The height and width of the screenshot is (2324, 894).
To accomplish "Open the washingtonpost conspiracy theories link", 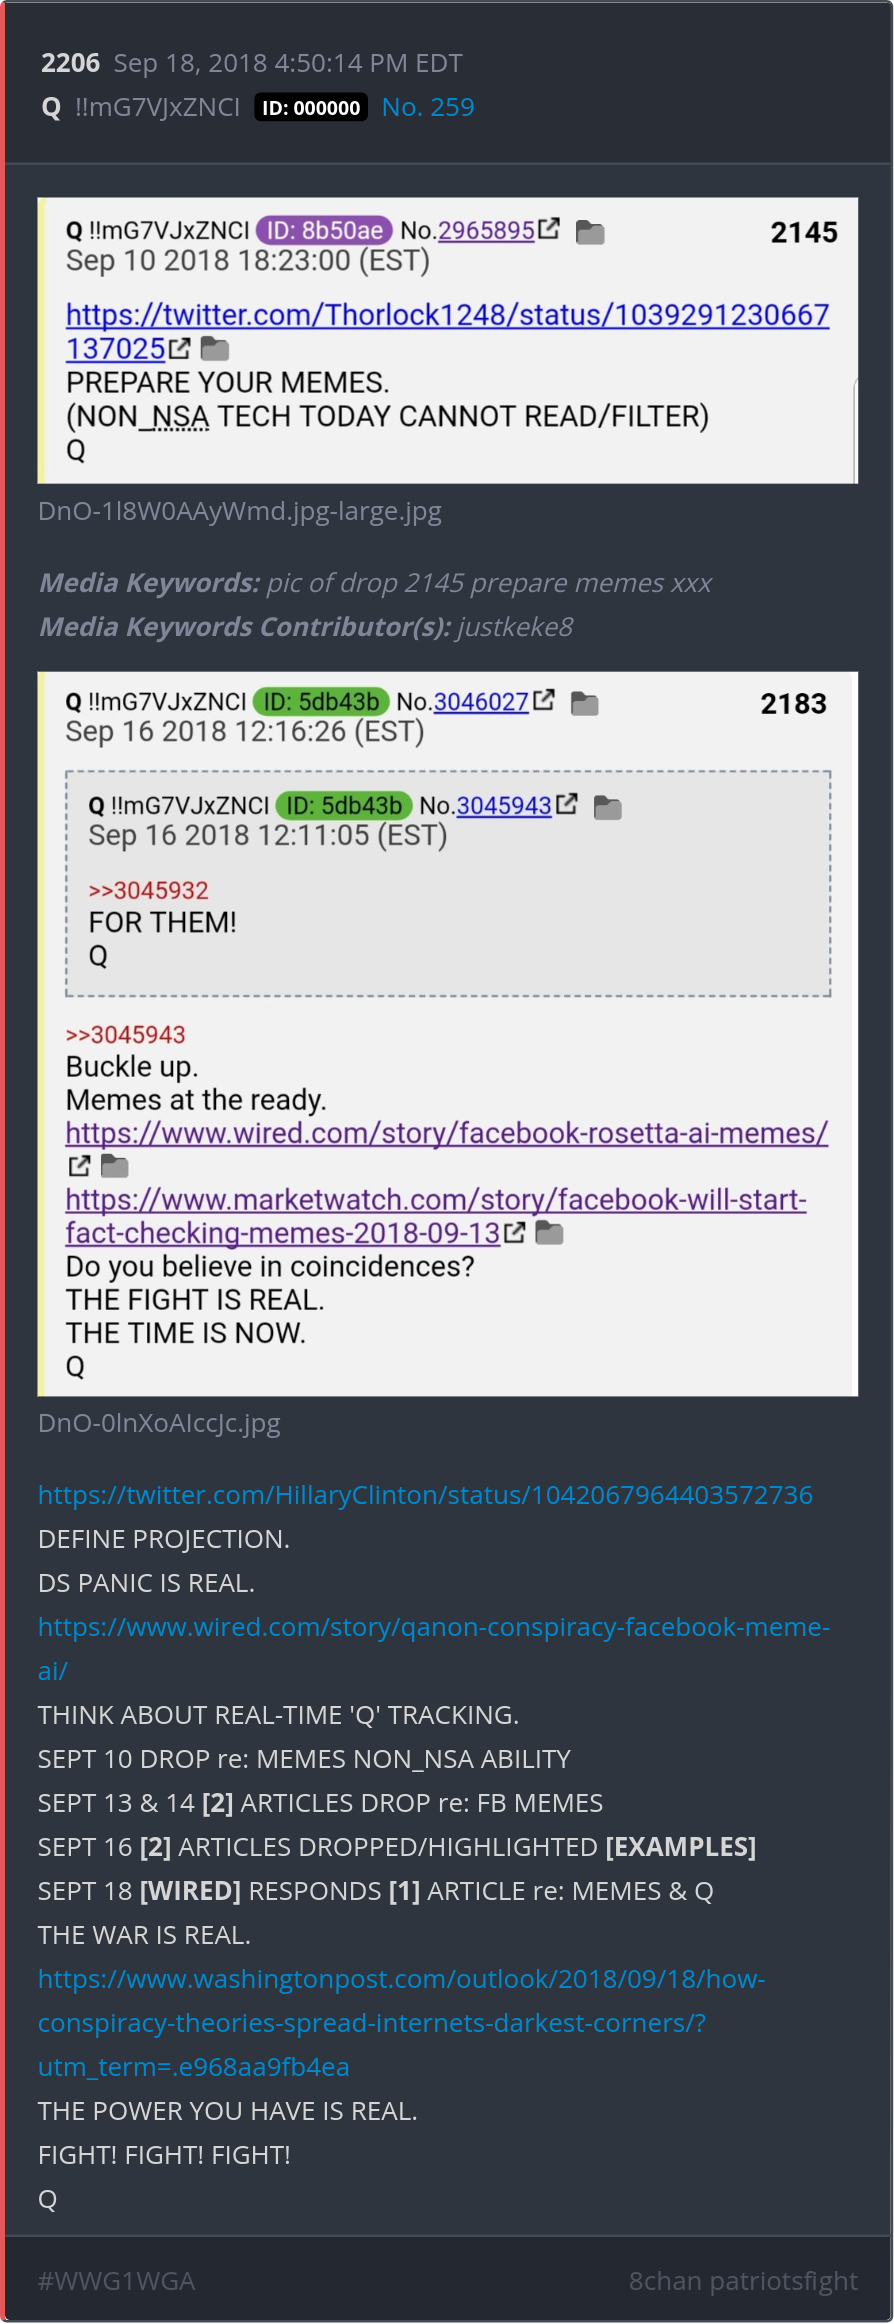I will click(x=401, y=2022).
